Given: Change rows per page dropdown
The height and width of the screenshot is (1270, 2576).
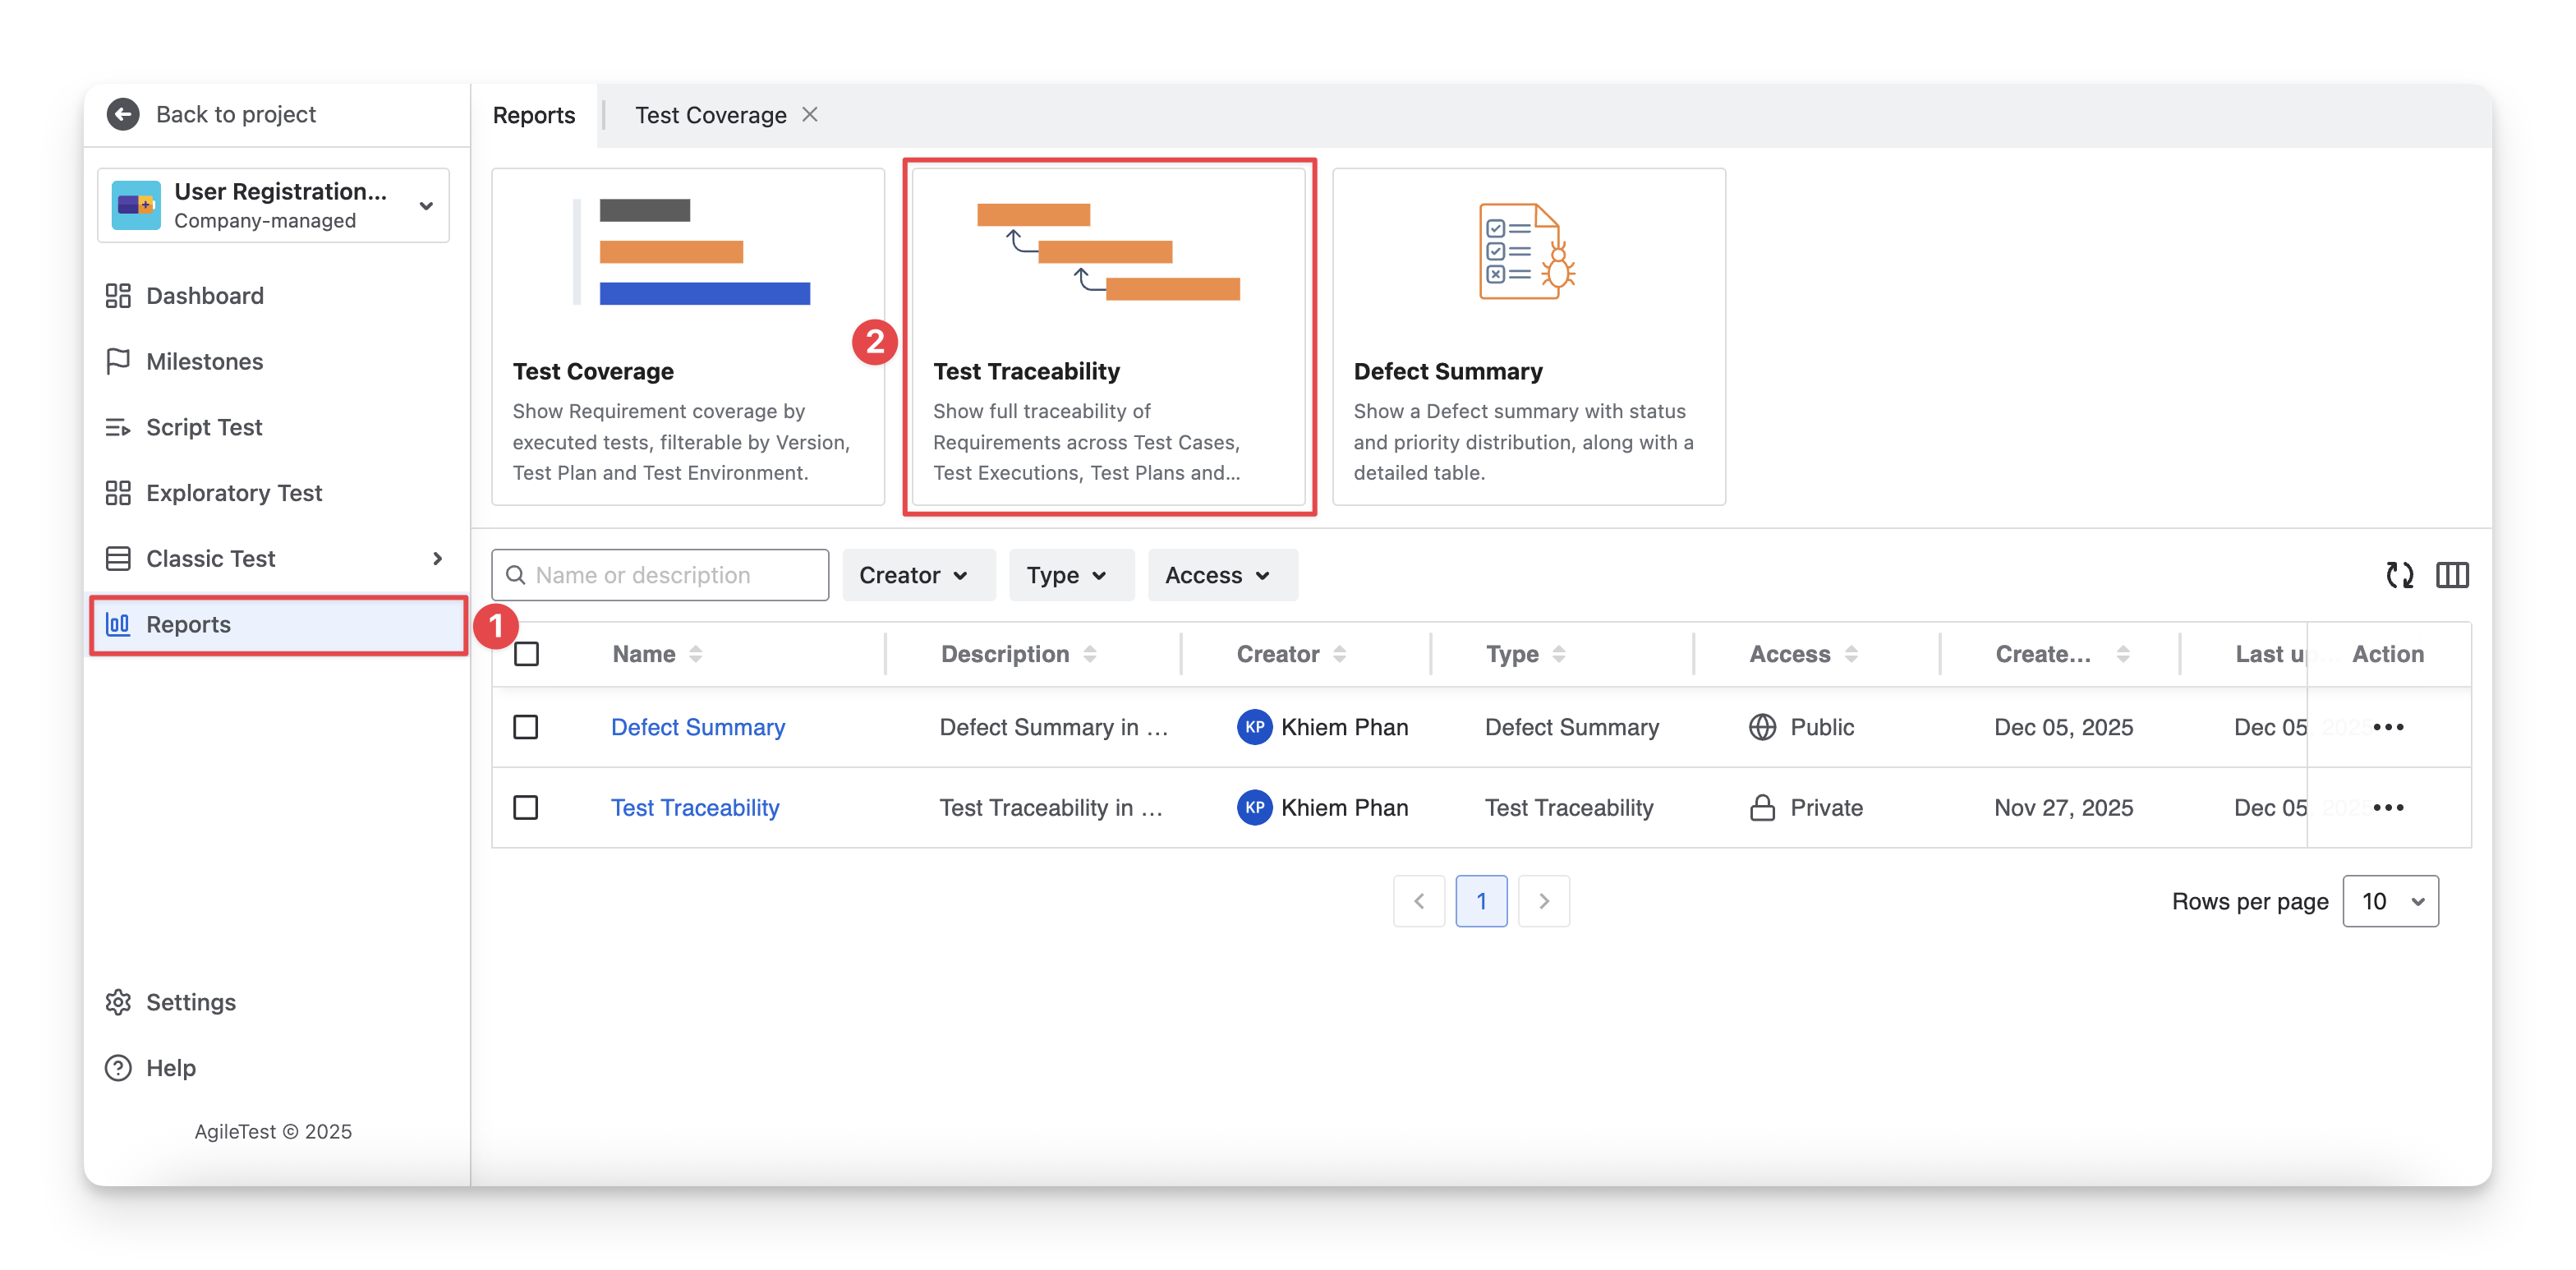Looking at the screenshot, I should tap(2390, 901).
